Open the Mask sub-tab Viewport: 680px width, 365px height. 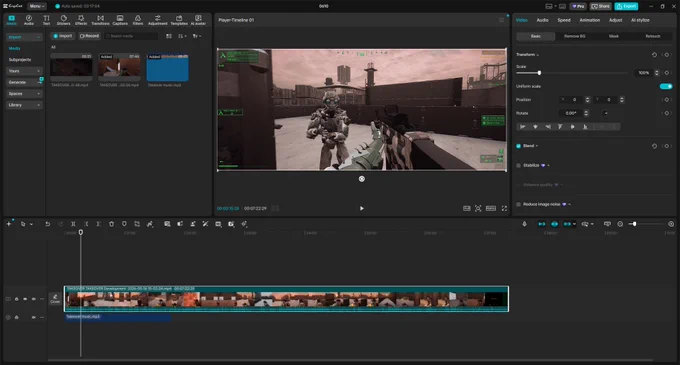tap(614, 36)
